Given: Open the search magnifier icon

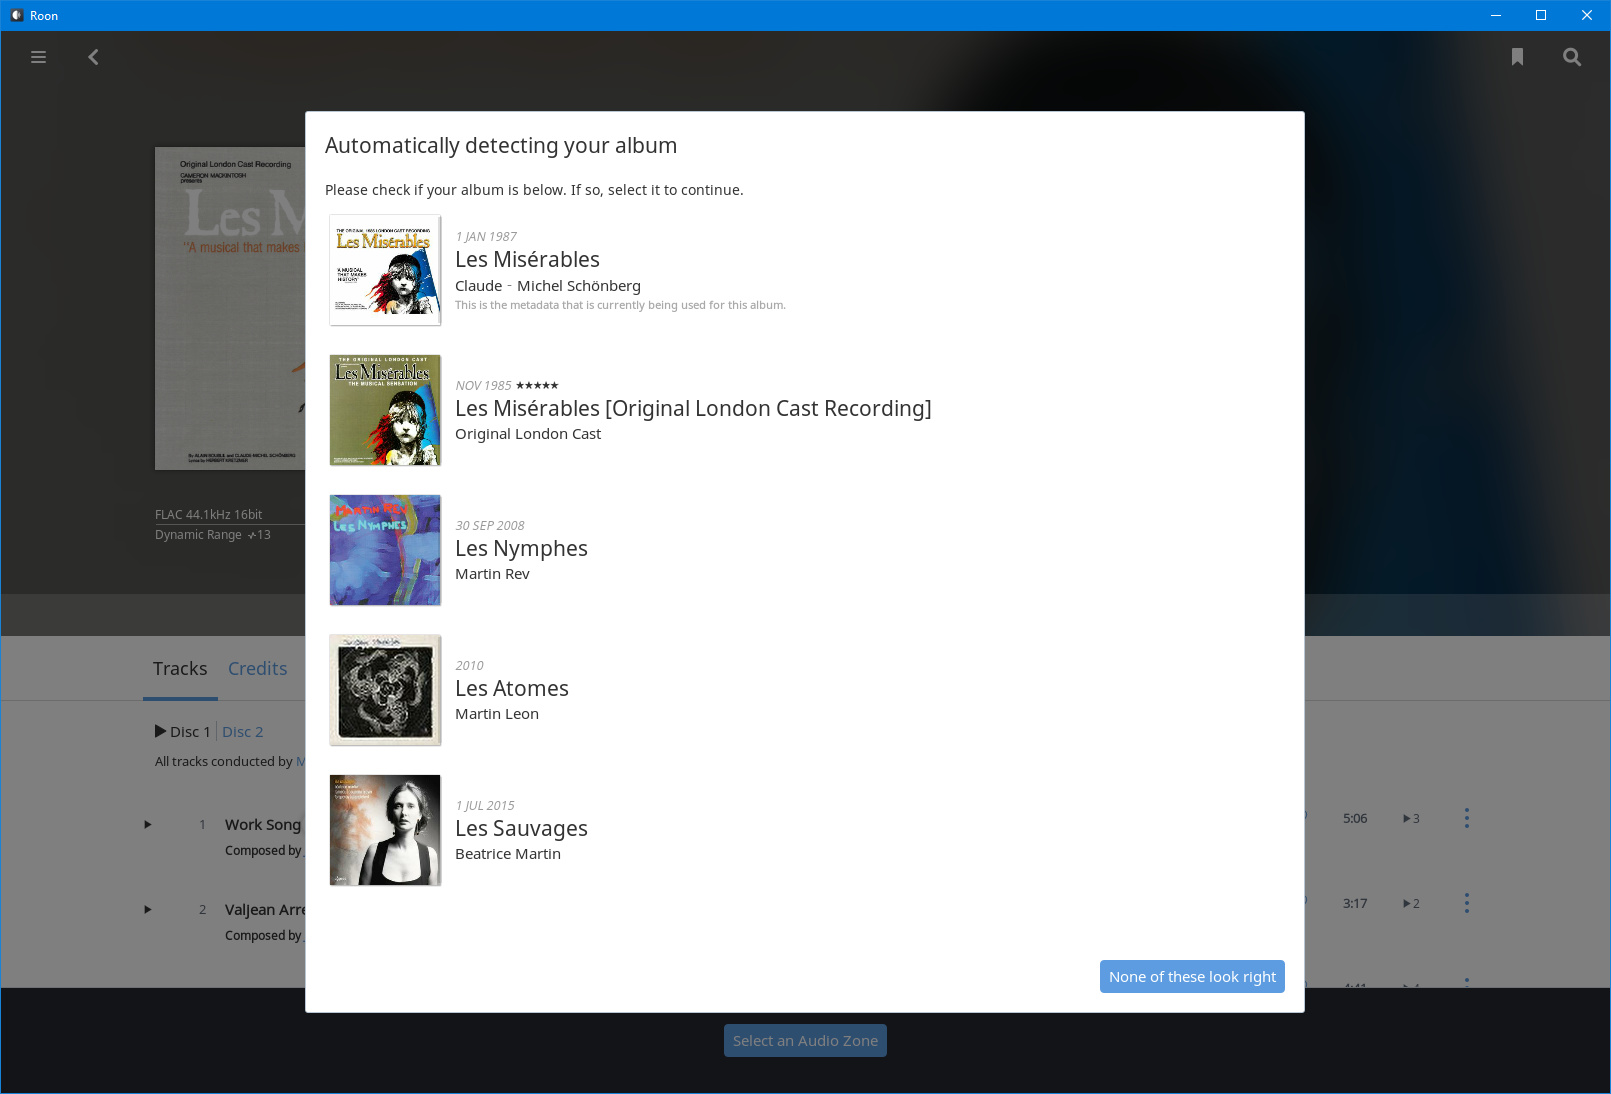Looking at the screenshot, I should pos(1572,57).
